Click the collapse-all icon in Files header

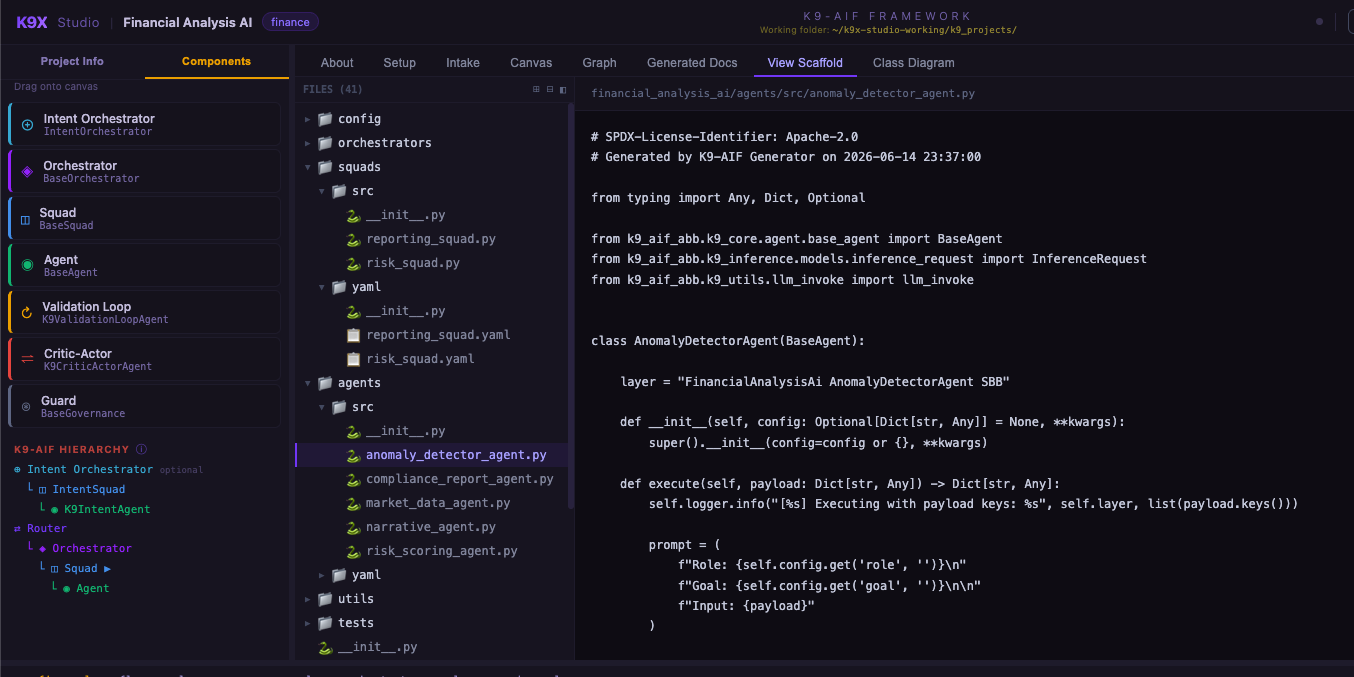[549, 90]
